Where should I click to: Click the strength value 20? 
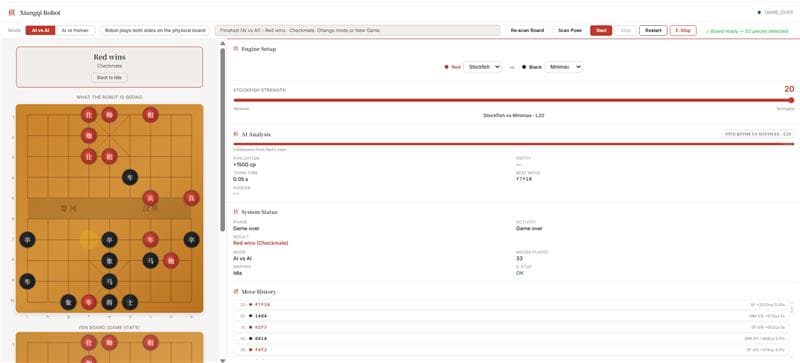pos(789,89)
